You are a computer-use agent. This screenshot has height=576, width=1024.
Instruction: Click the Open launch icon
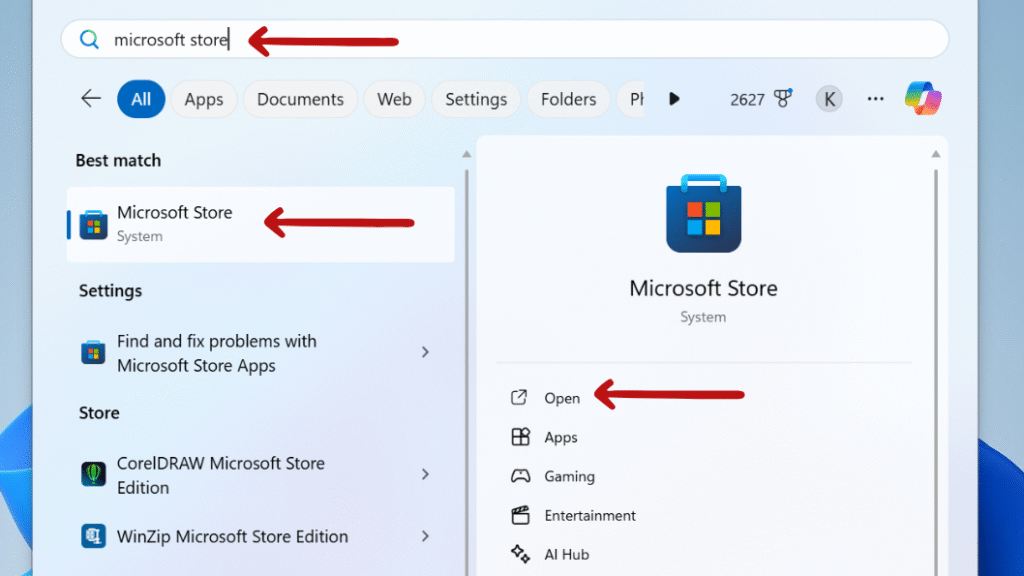click(519, 397)
